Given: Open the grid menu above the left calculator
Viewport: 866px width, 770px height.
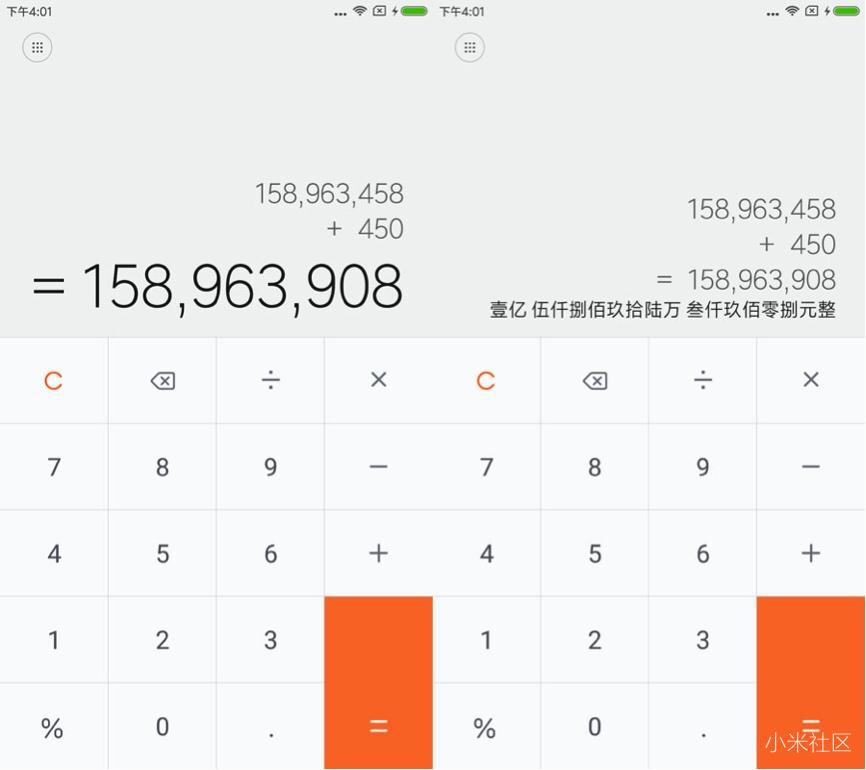Looking at the screenshot, I should (37, 47).
